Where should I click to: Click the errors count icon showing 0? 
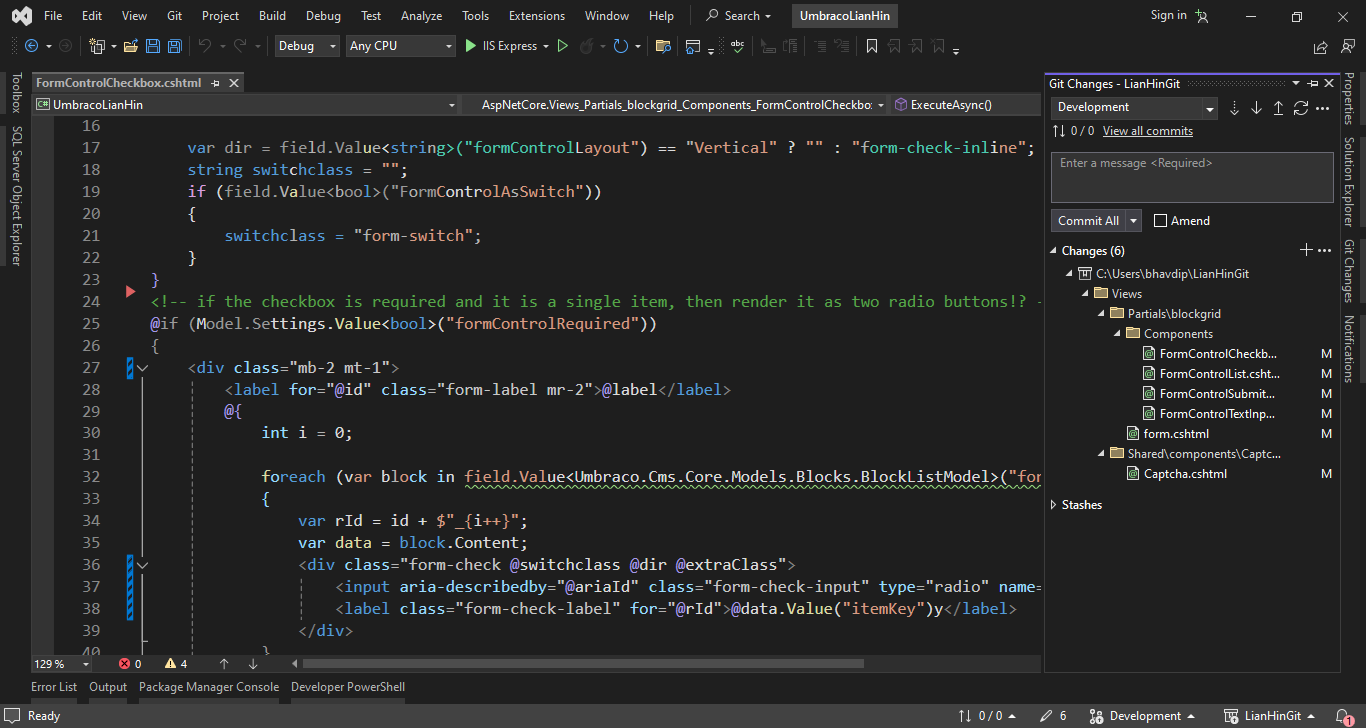pyautogui.click(x=124, y=663)
